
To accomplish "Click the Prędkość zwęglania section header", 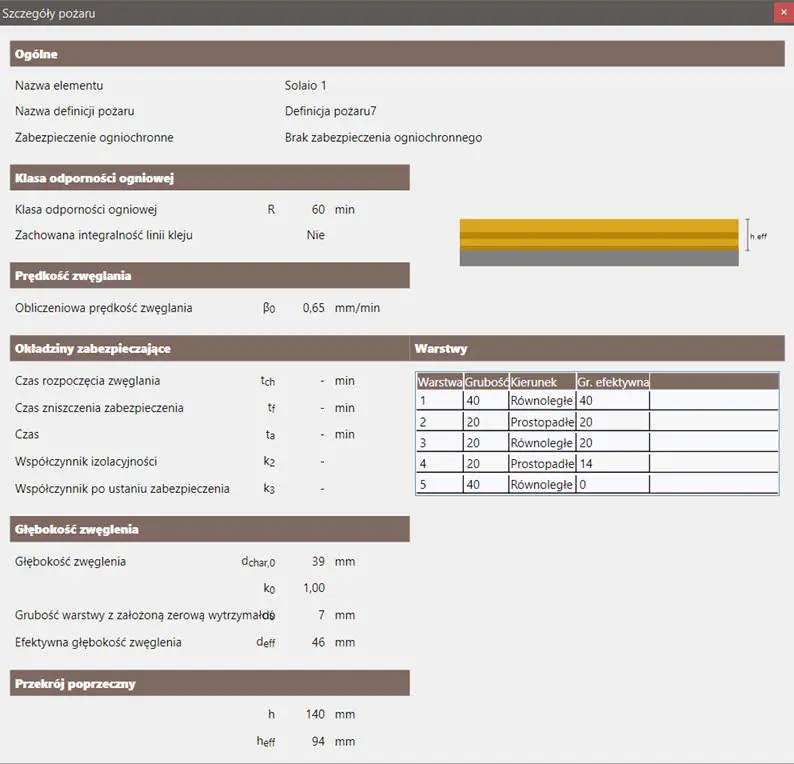I will (x=210, y=276).
